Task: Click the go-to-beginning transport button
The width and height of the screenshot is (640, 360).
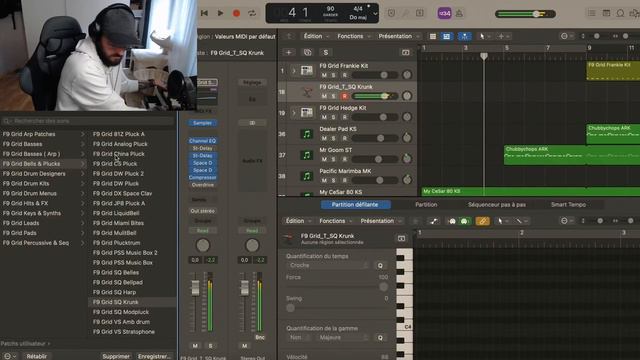Action: pyautogui.click(x=204, y=13)
